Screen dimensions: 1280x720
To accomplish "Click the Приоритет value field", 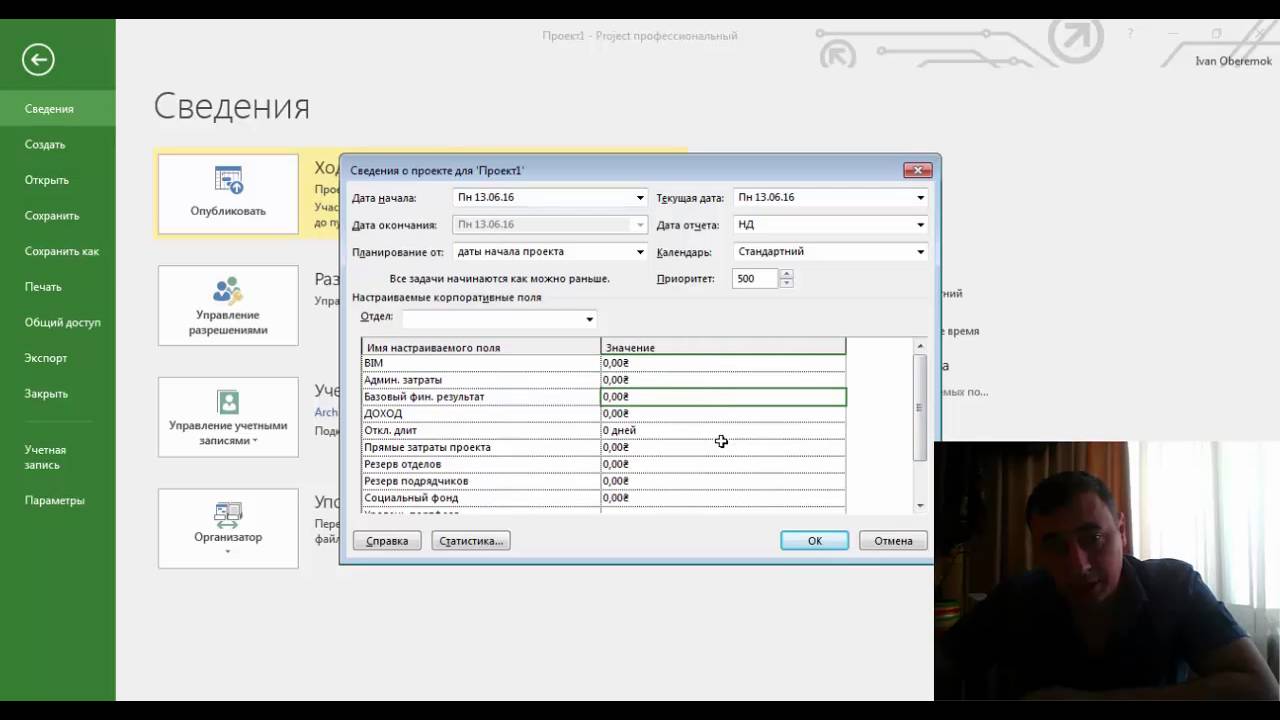I will click(755, 279).
